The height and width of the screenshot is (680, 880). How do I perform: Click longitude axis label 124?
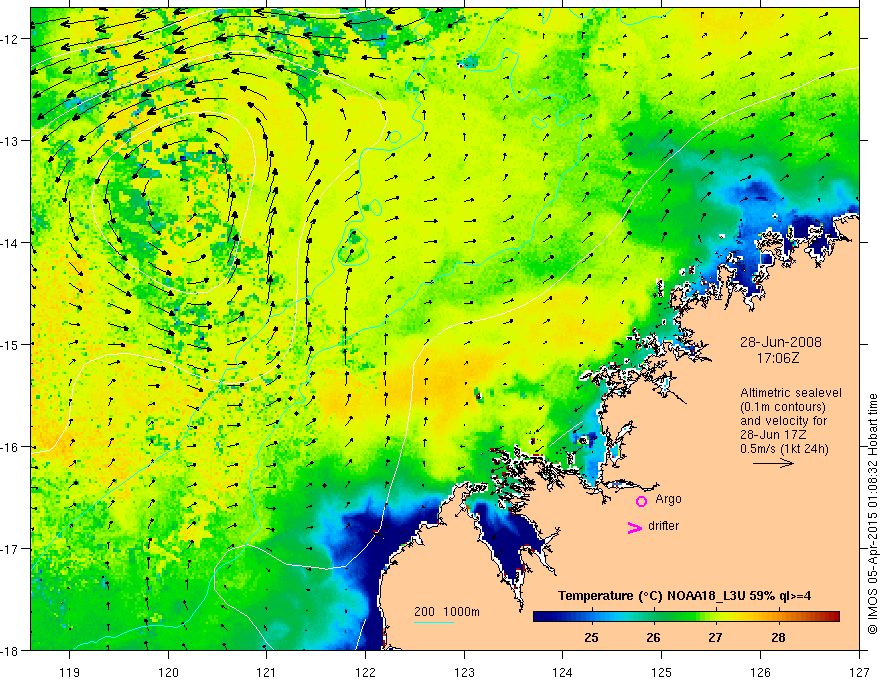point(563,672)
